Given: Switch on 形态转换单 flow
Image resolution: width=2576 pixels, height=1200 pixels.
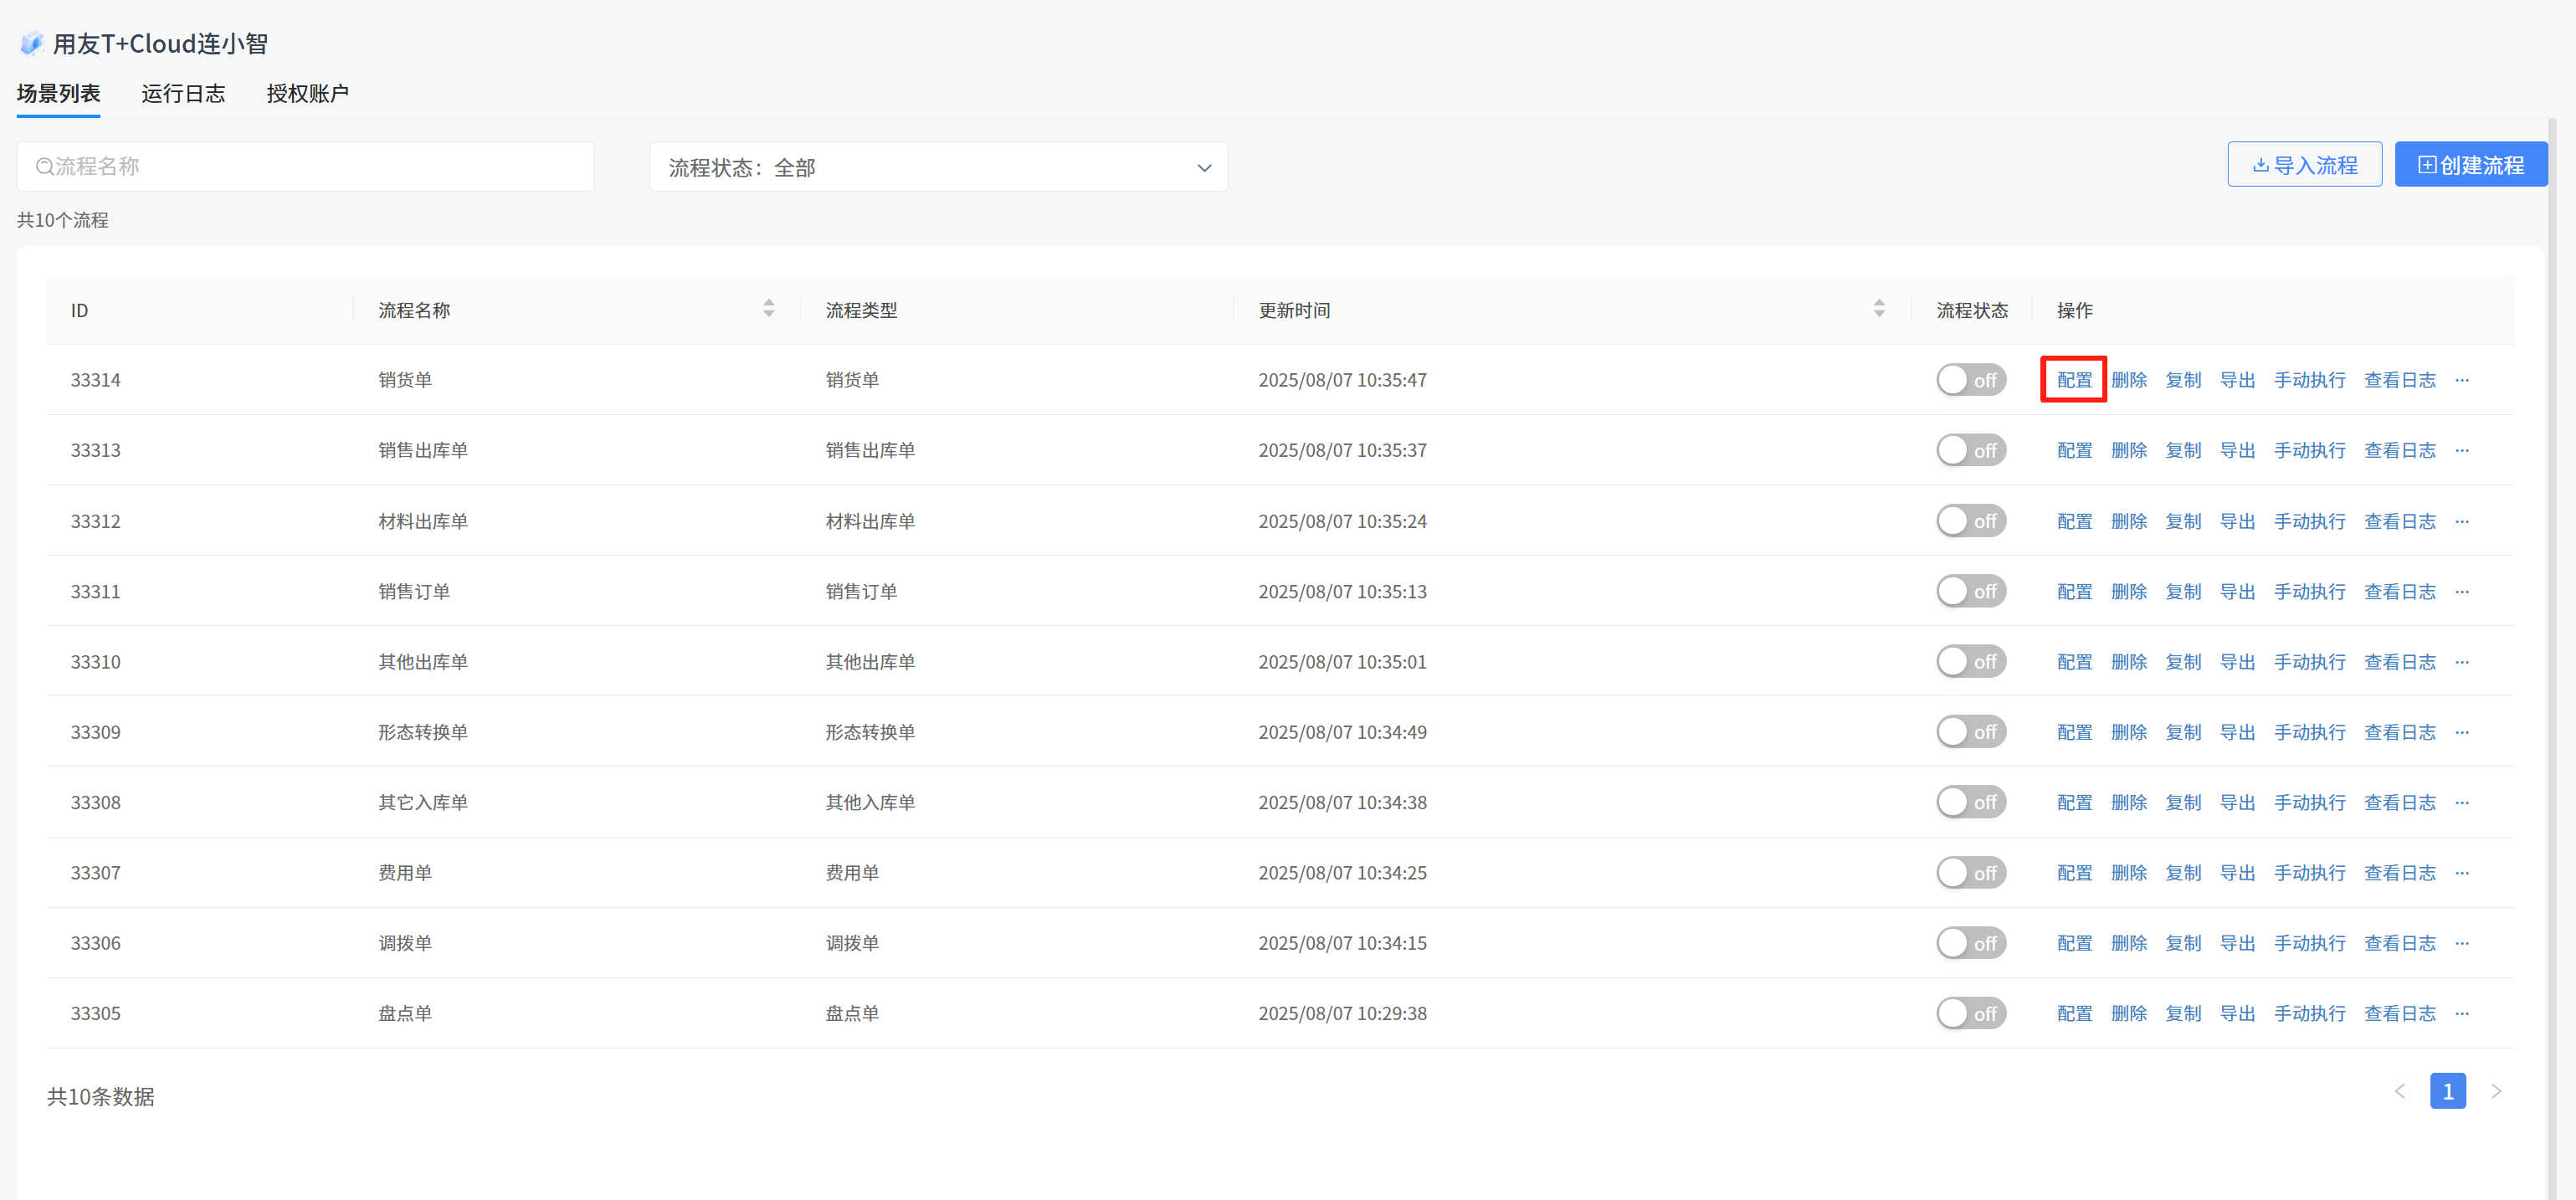Looking at the screenshot, I should tap(1971, 732).
